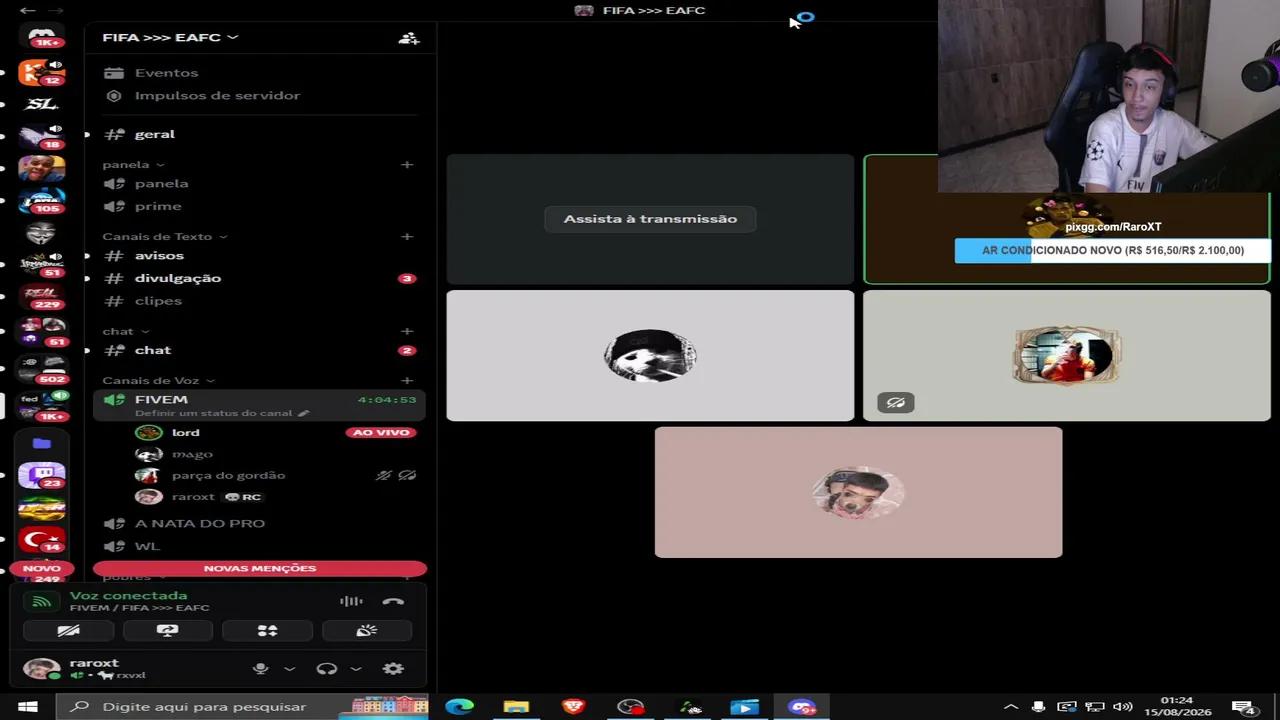Collapse the panela category

tap(133, 165)
